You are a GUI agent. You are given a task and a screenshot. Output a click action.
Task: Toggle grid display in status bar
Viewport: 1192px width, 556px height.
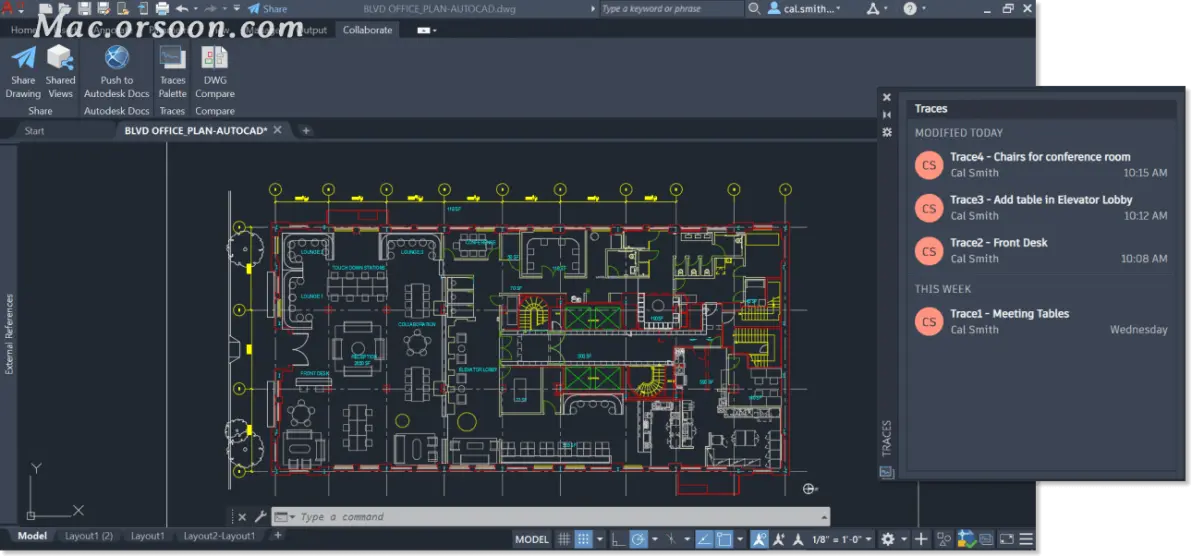(563, 539)
